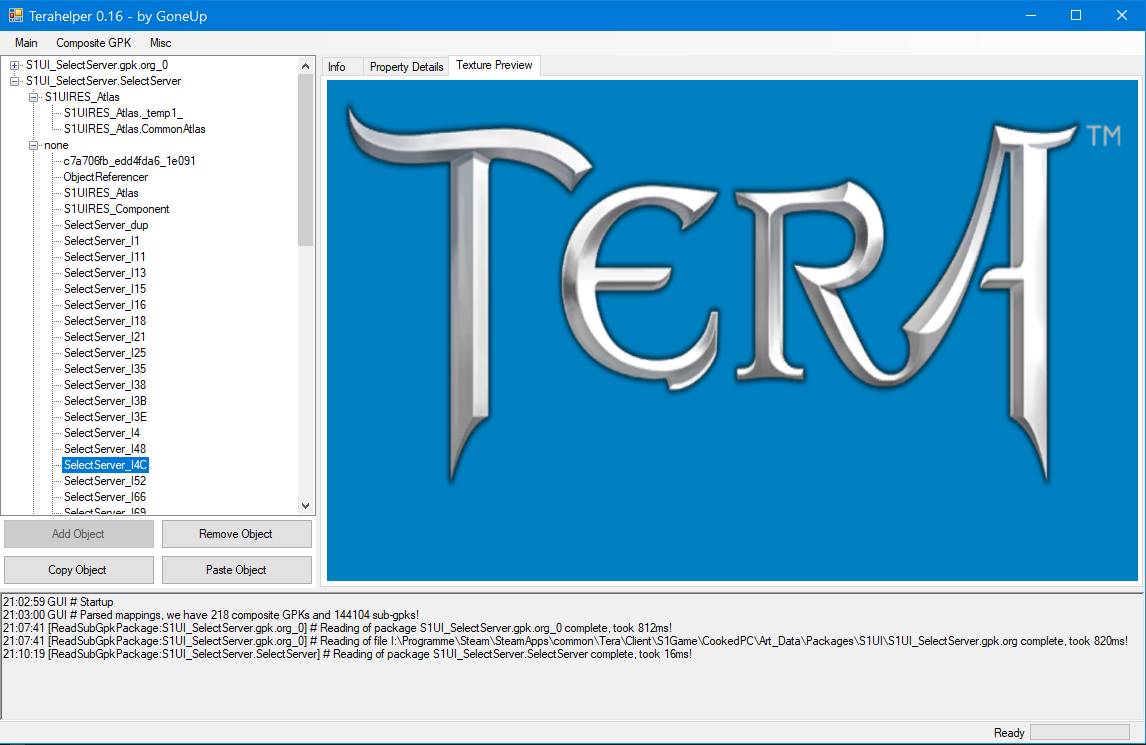This screenshot has height=745, width=1146.
Task: Select ObjectReferencer in tree
Action: (x=106, y=177)
